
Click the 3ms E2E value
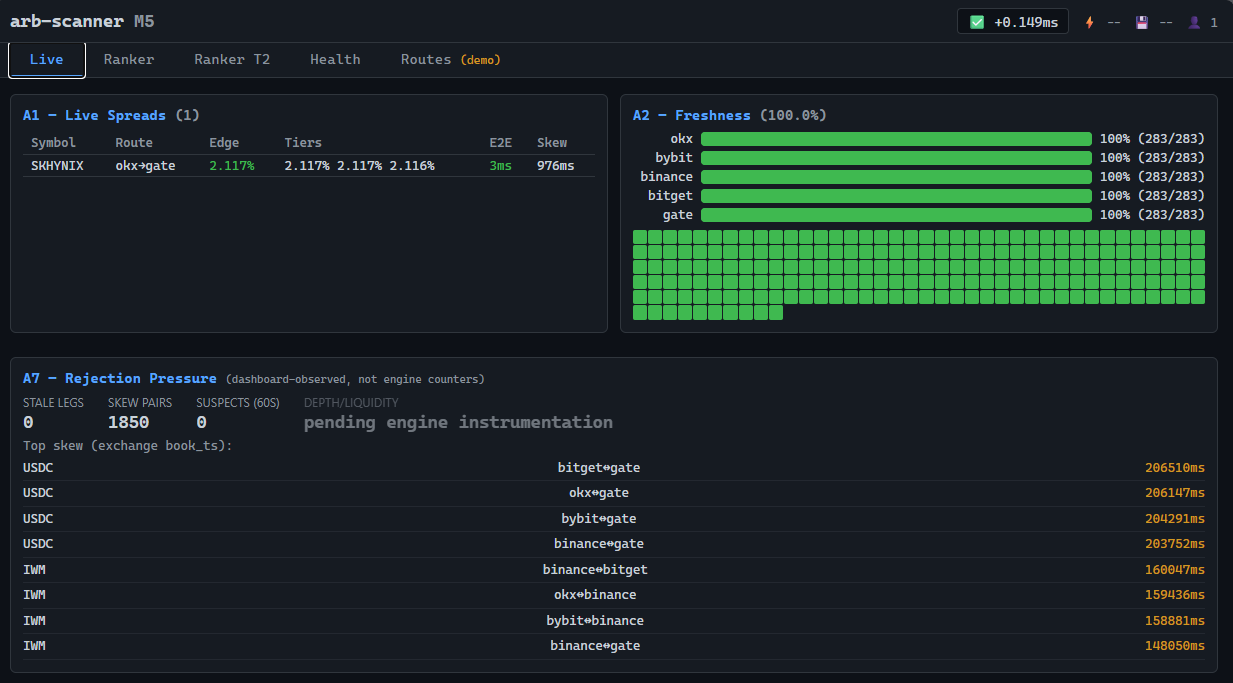tap(501, 166)
